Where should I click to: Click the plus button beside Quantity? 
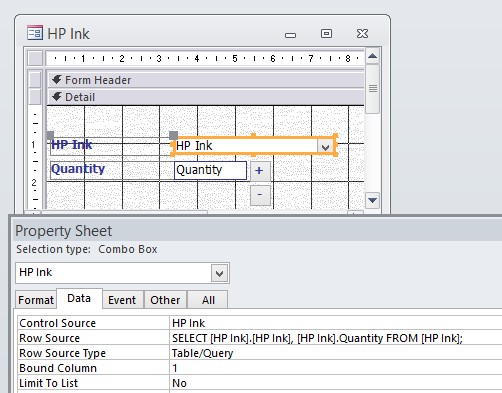tap(260, 171)
